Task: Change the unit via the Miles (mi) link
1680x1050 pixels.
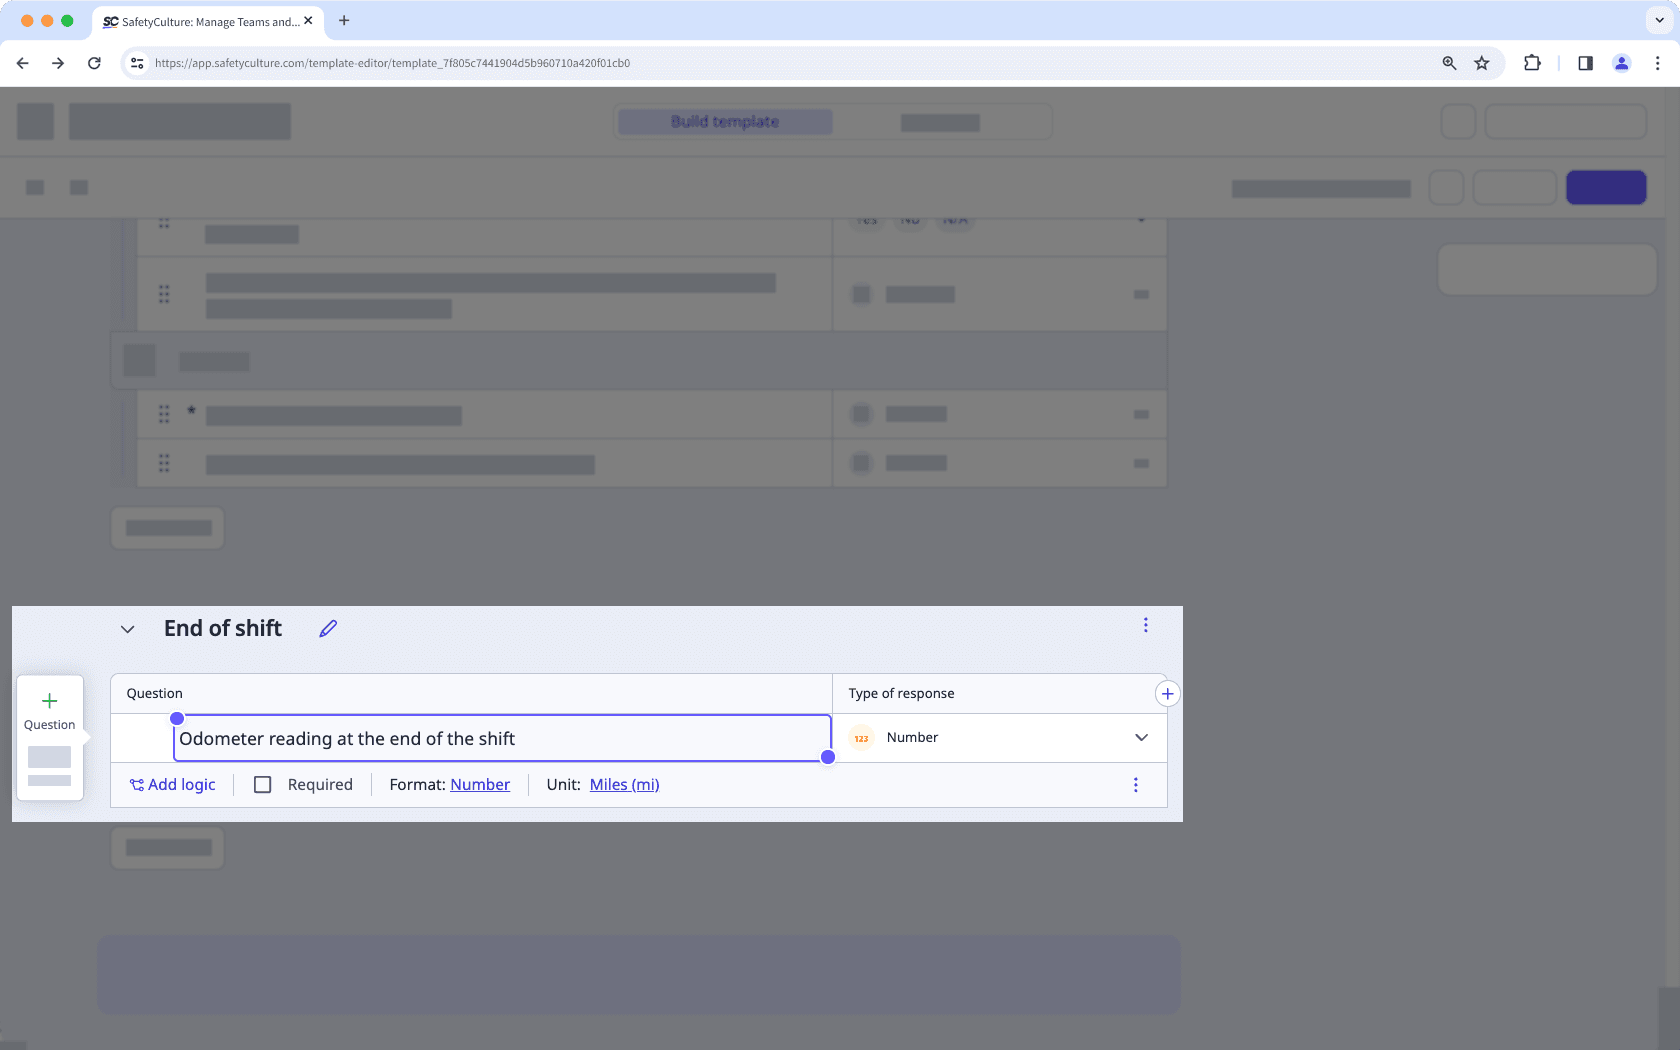Action: coord(624,785)
